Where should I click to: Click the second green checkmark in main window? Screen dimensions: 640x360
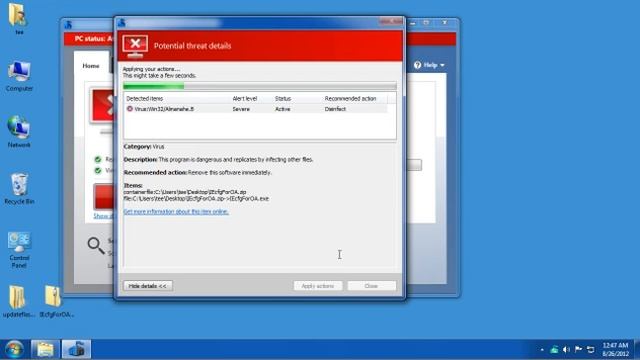98,170
